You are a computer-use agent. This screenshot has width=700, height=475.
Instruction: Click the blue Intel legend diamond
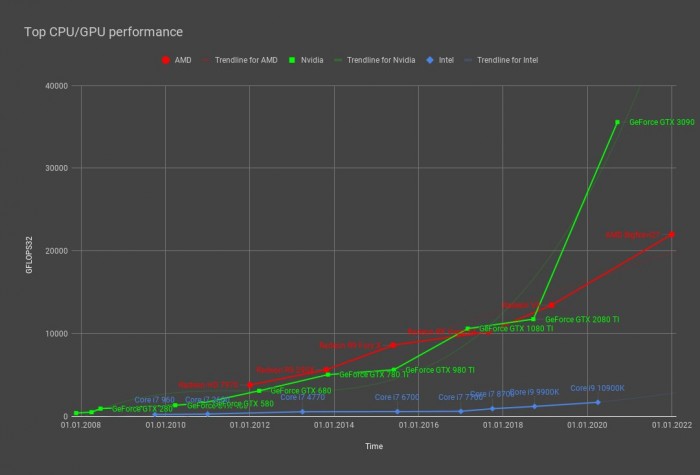coord(429,60)
